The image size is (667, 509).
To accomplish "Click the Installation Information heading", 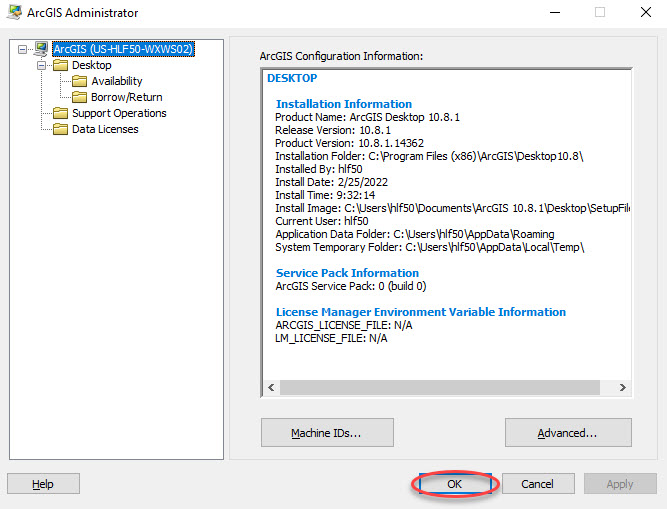I will (x=344, y=104).
